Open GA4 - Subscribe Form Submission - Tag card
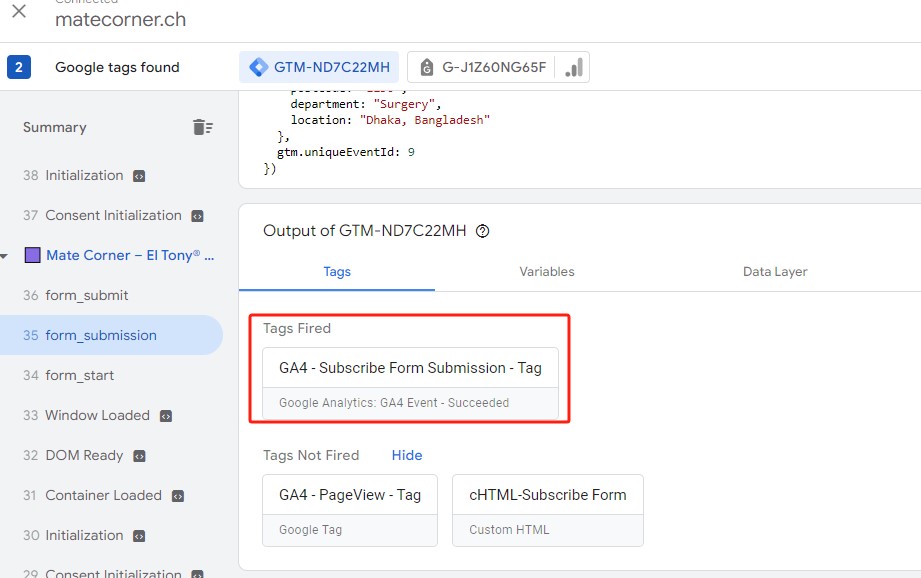Image resolution: width=921 pixels, height=578 pixels. (410, 384)
